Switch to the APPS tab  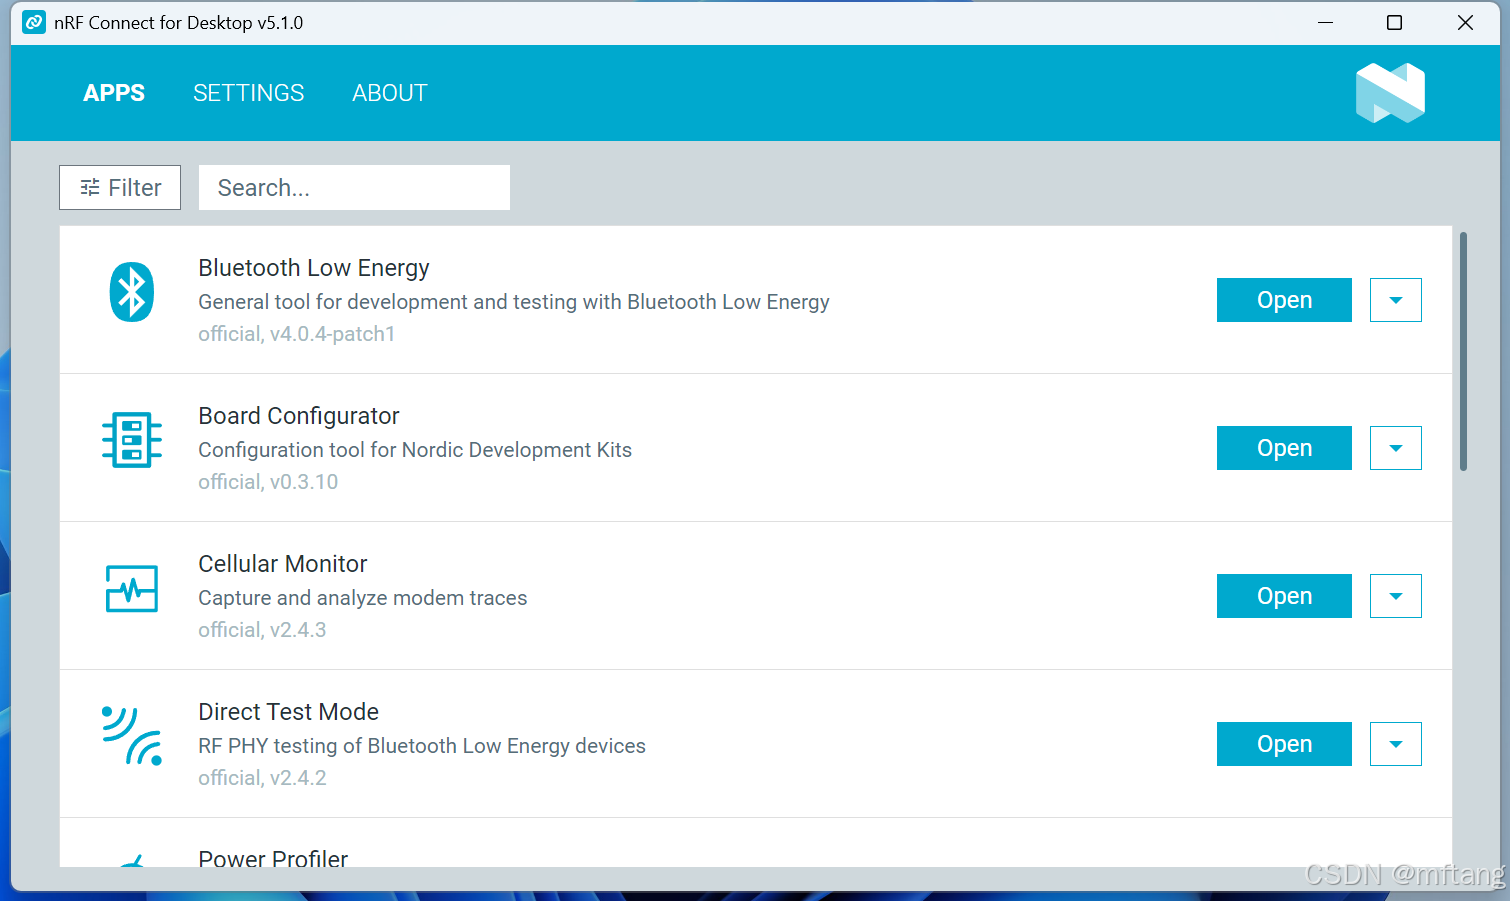[114, 93]
